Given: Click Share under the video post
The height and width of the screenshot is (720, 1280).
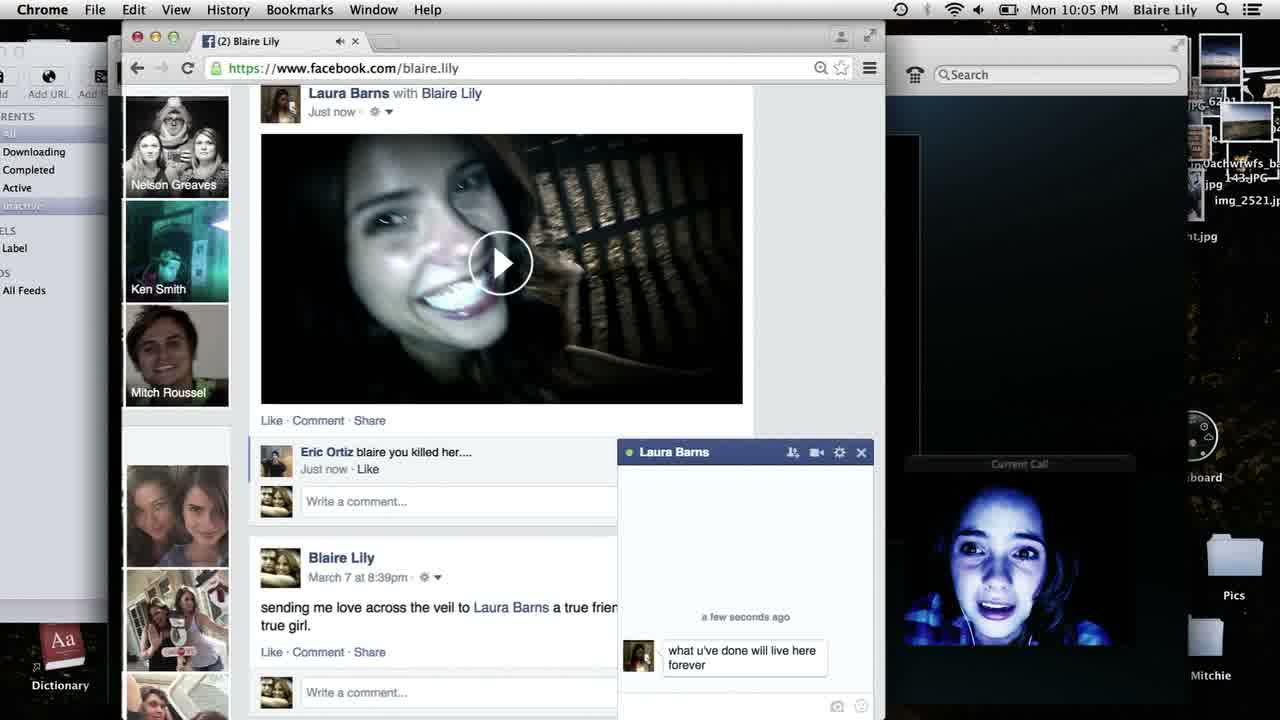Looking at the screenshot, I should coord(369,421).
